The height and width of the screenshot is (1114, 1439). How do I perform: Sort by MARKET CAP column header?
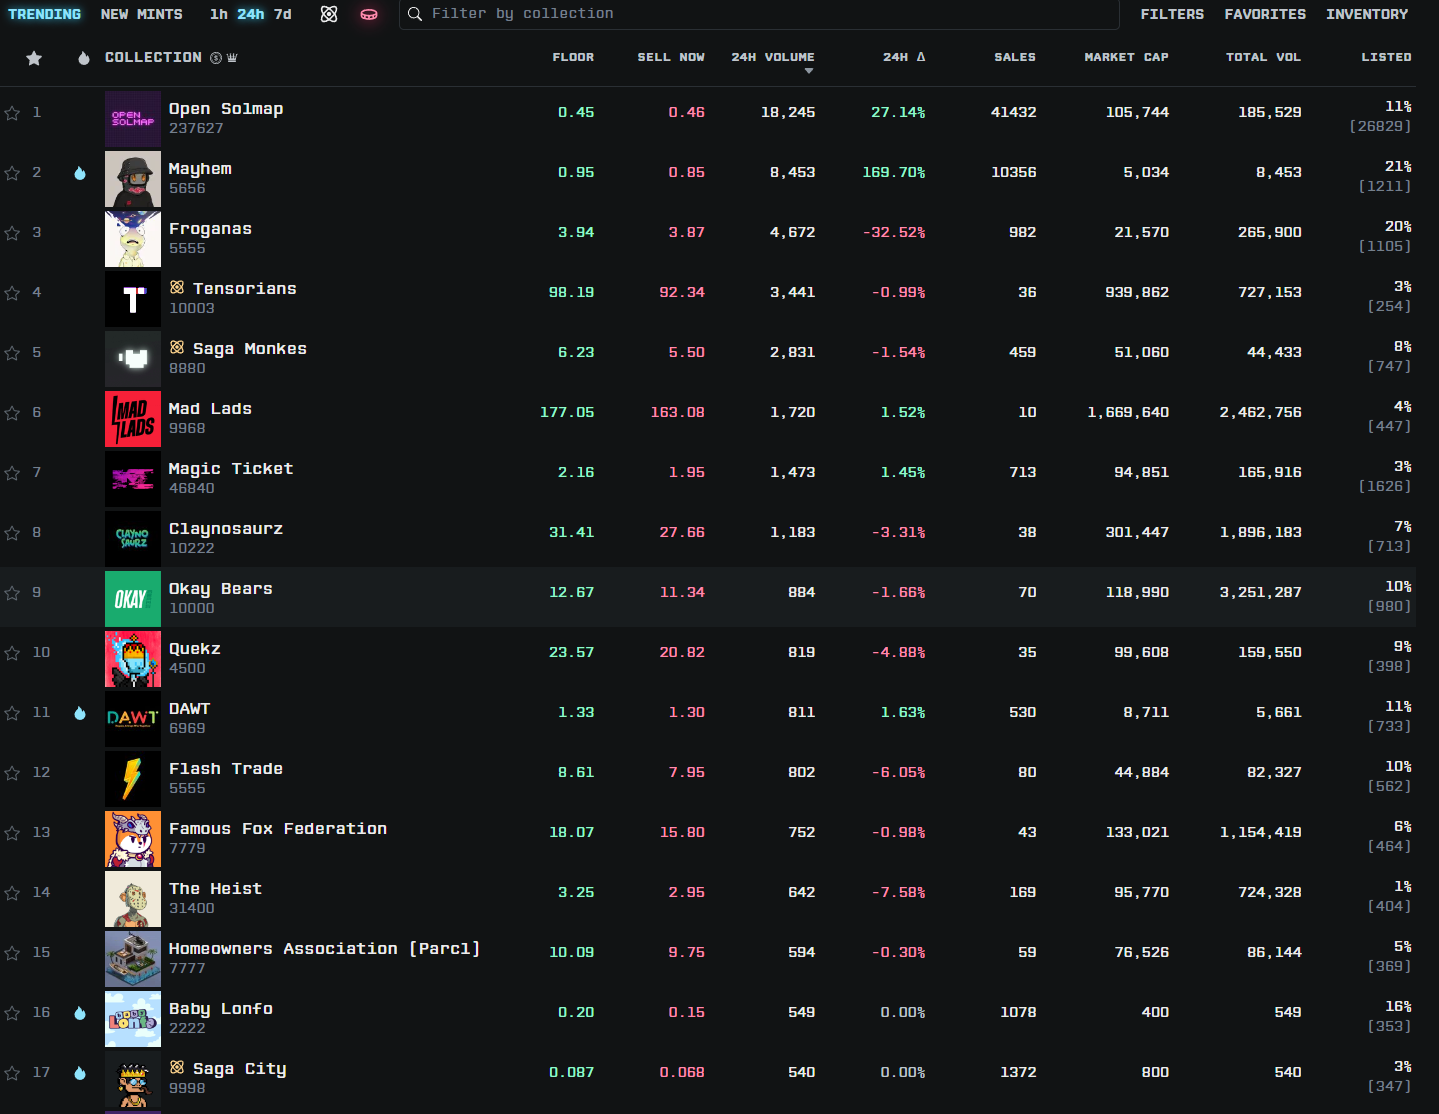tap(1126, 57)
